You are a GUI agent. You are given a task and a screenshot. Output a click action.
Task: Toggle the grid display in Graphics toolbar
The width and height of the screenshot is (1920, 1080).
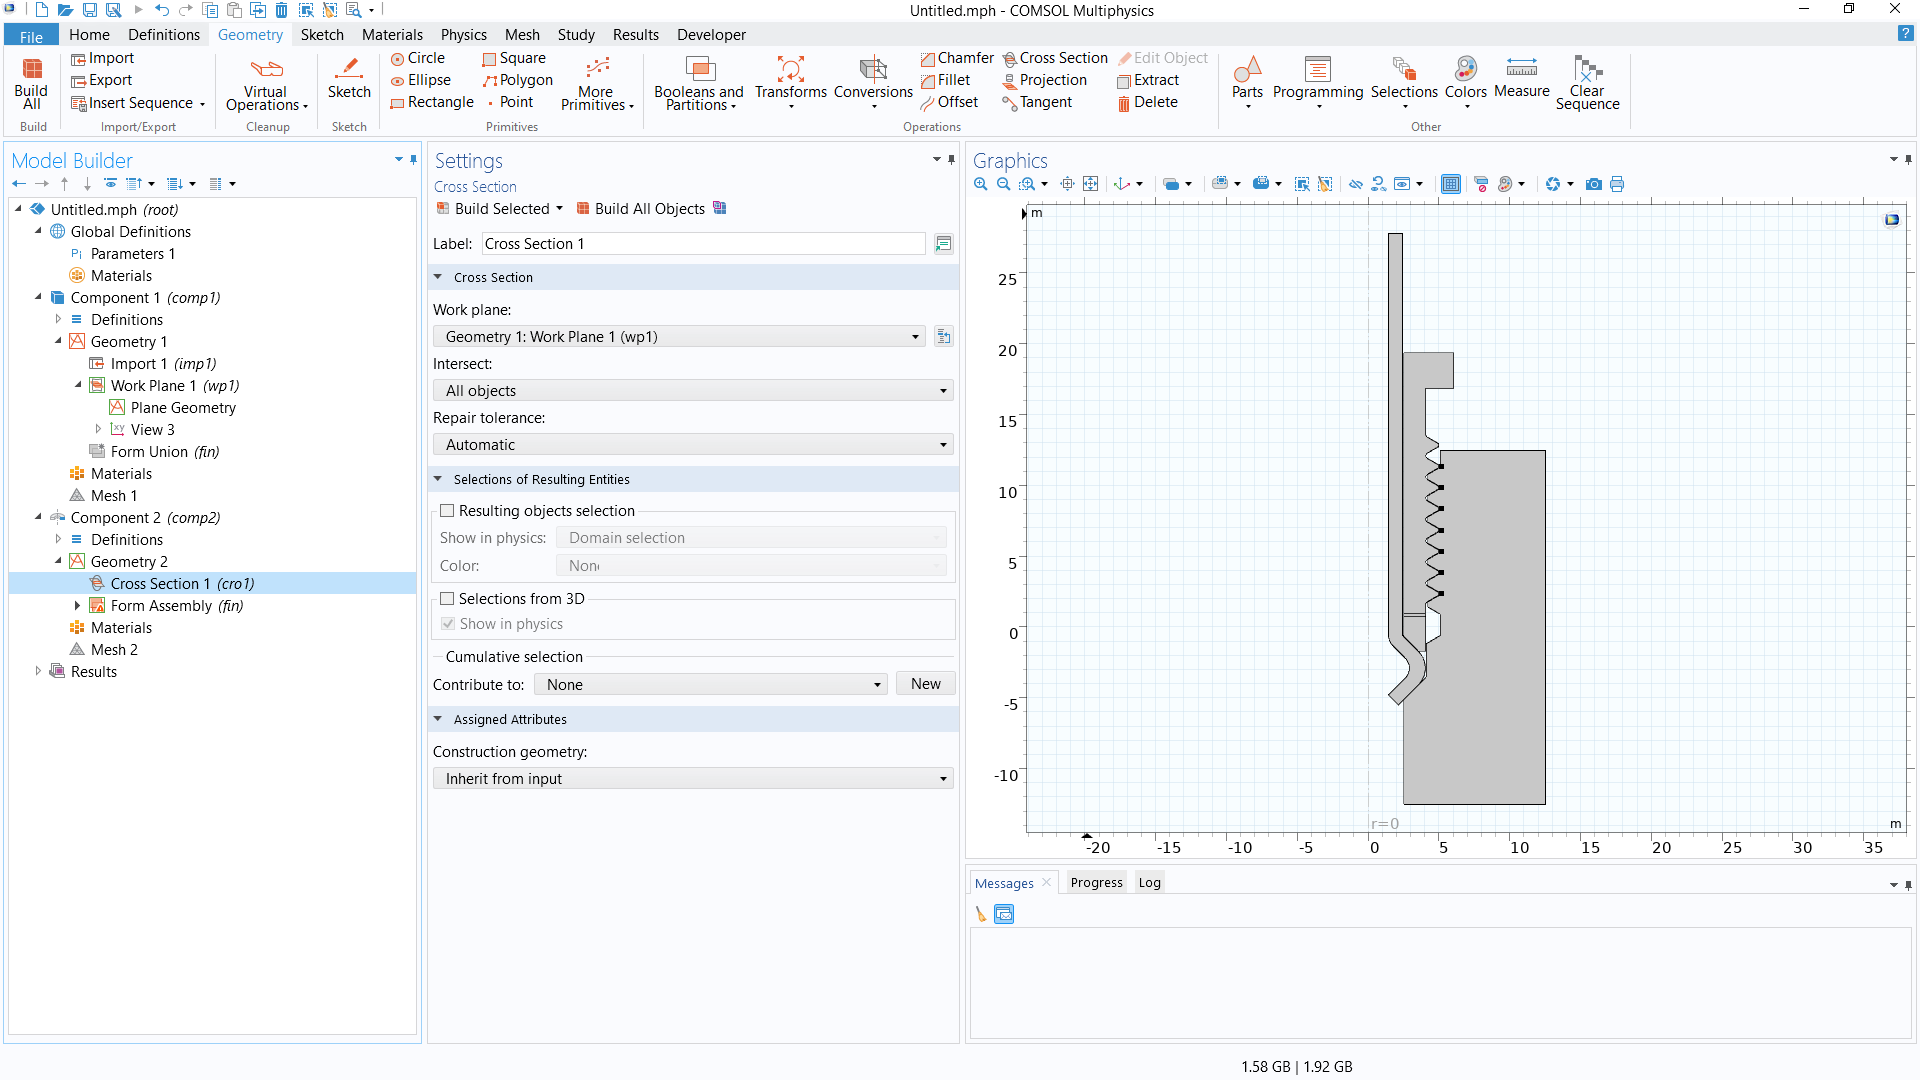[x=1451, y=184]
